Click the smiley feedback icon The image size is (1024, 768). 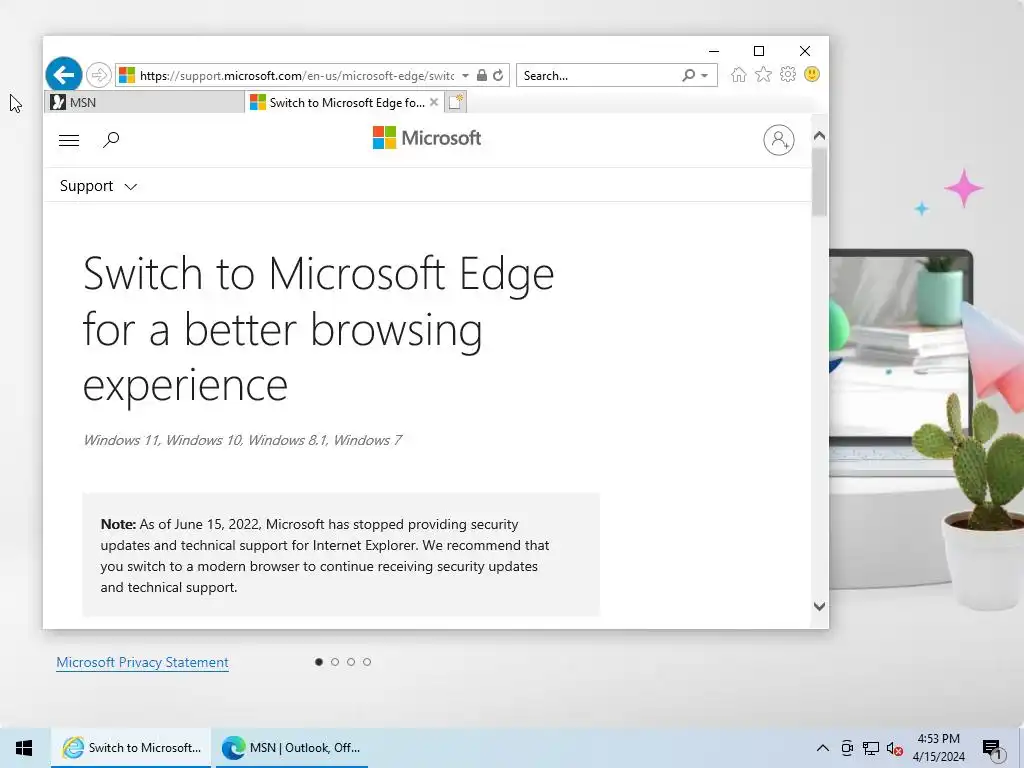click(812, 74)
